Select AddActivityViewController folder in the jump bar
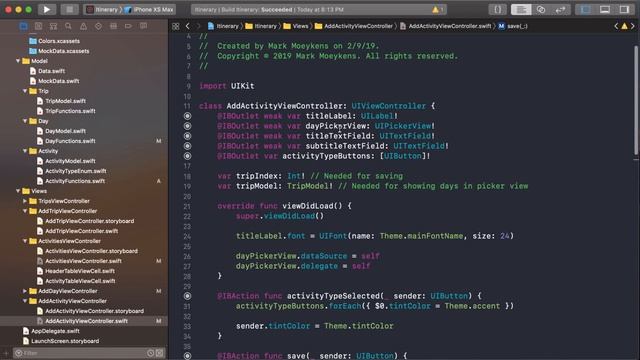This screenshot has height=360, width=640. [x=353, y=26]
